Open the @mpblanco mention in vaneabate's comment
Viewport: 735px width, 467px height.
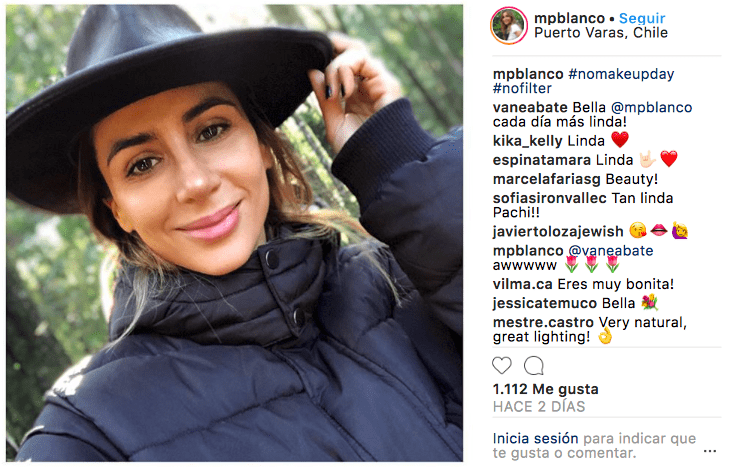652,107
